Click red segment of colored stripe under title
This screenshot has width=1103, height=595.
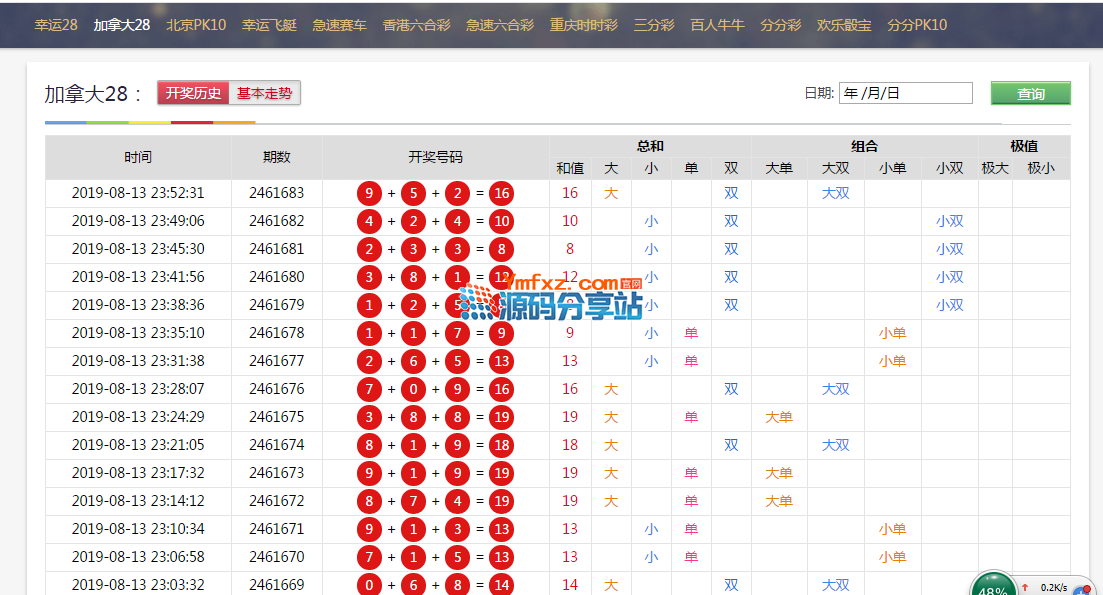pyautogui.click(x=192, y=122)
